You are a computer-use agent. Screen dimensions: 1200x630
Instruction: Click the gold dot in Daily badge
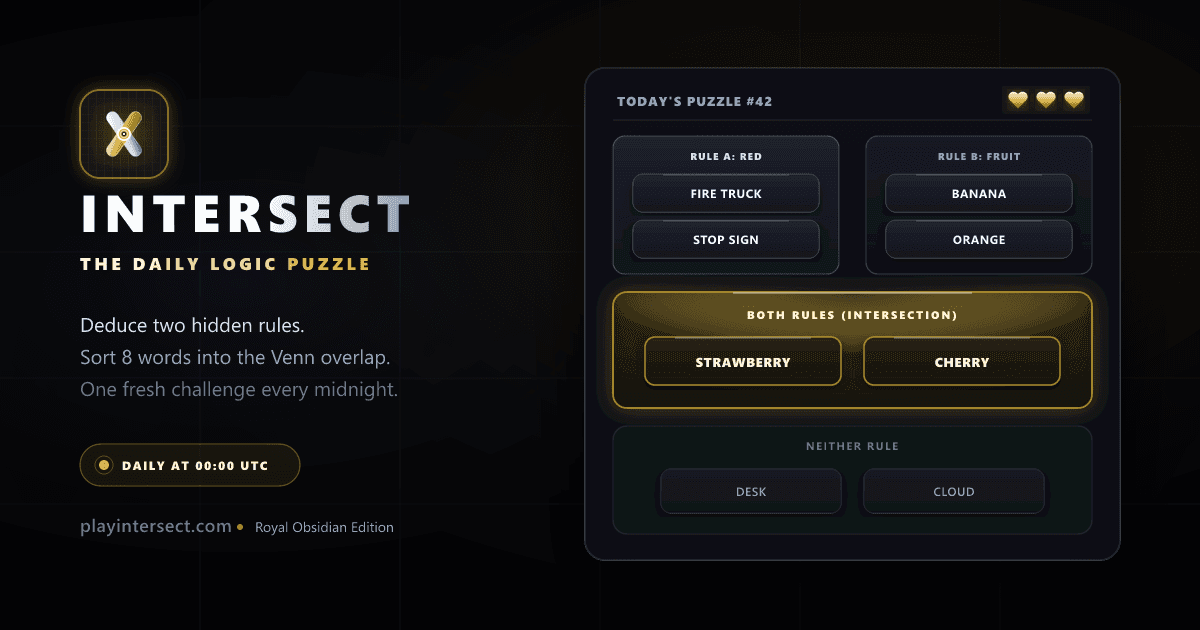coord(103,465)
